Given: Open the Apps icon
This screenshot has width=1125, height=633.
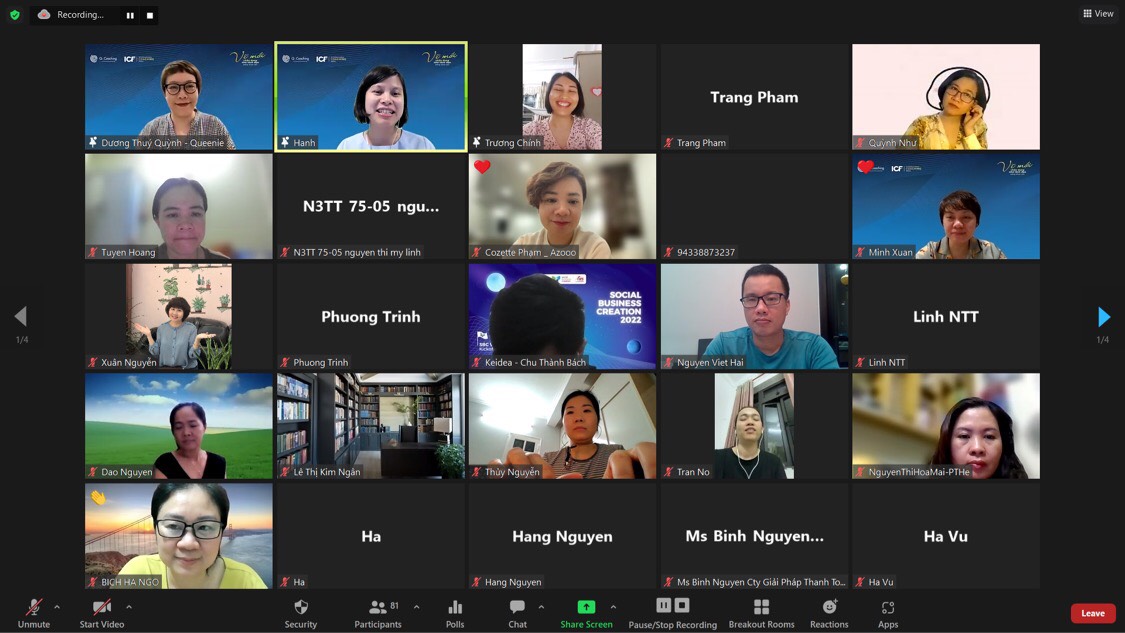Looking at the screenshot, I should (888, 608).
